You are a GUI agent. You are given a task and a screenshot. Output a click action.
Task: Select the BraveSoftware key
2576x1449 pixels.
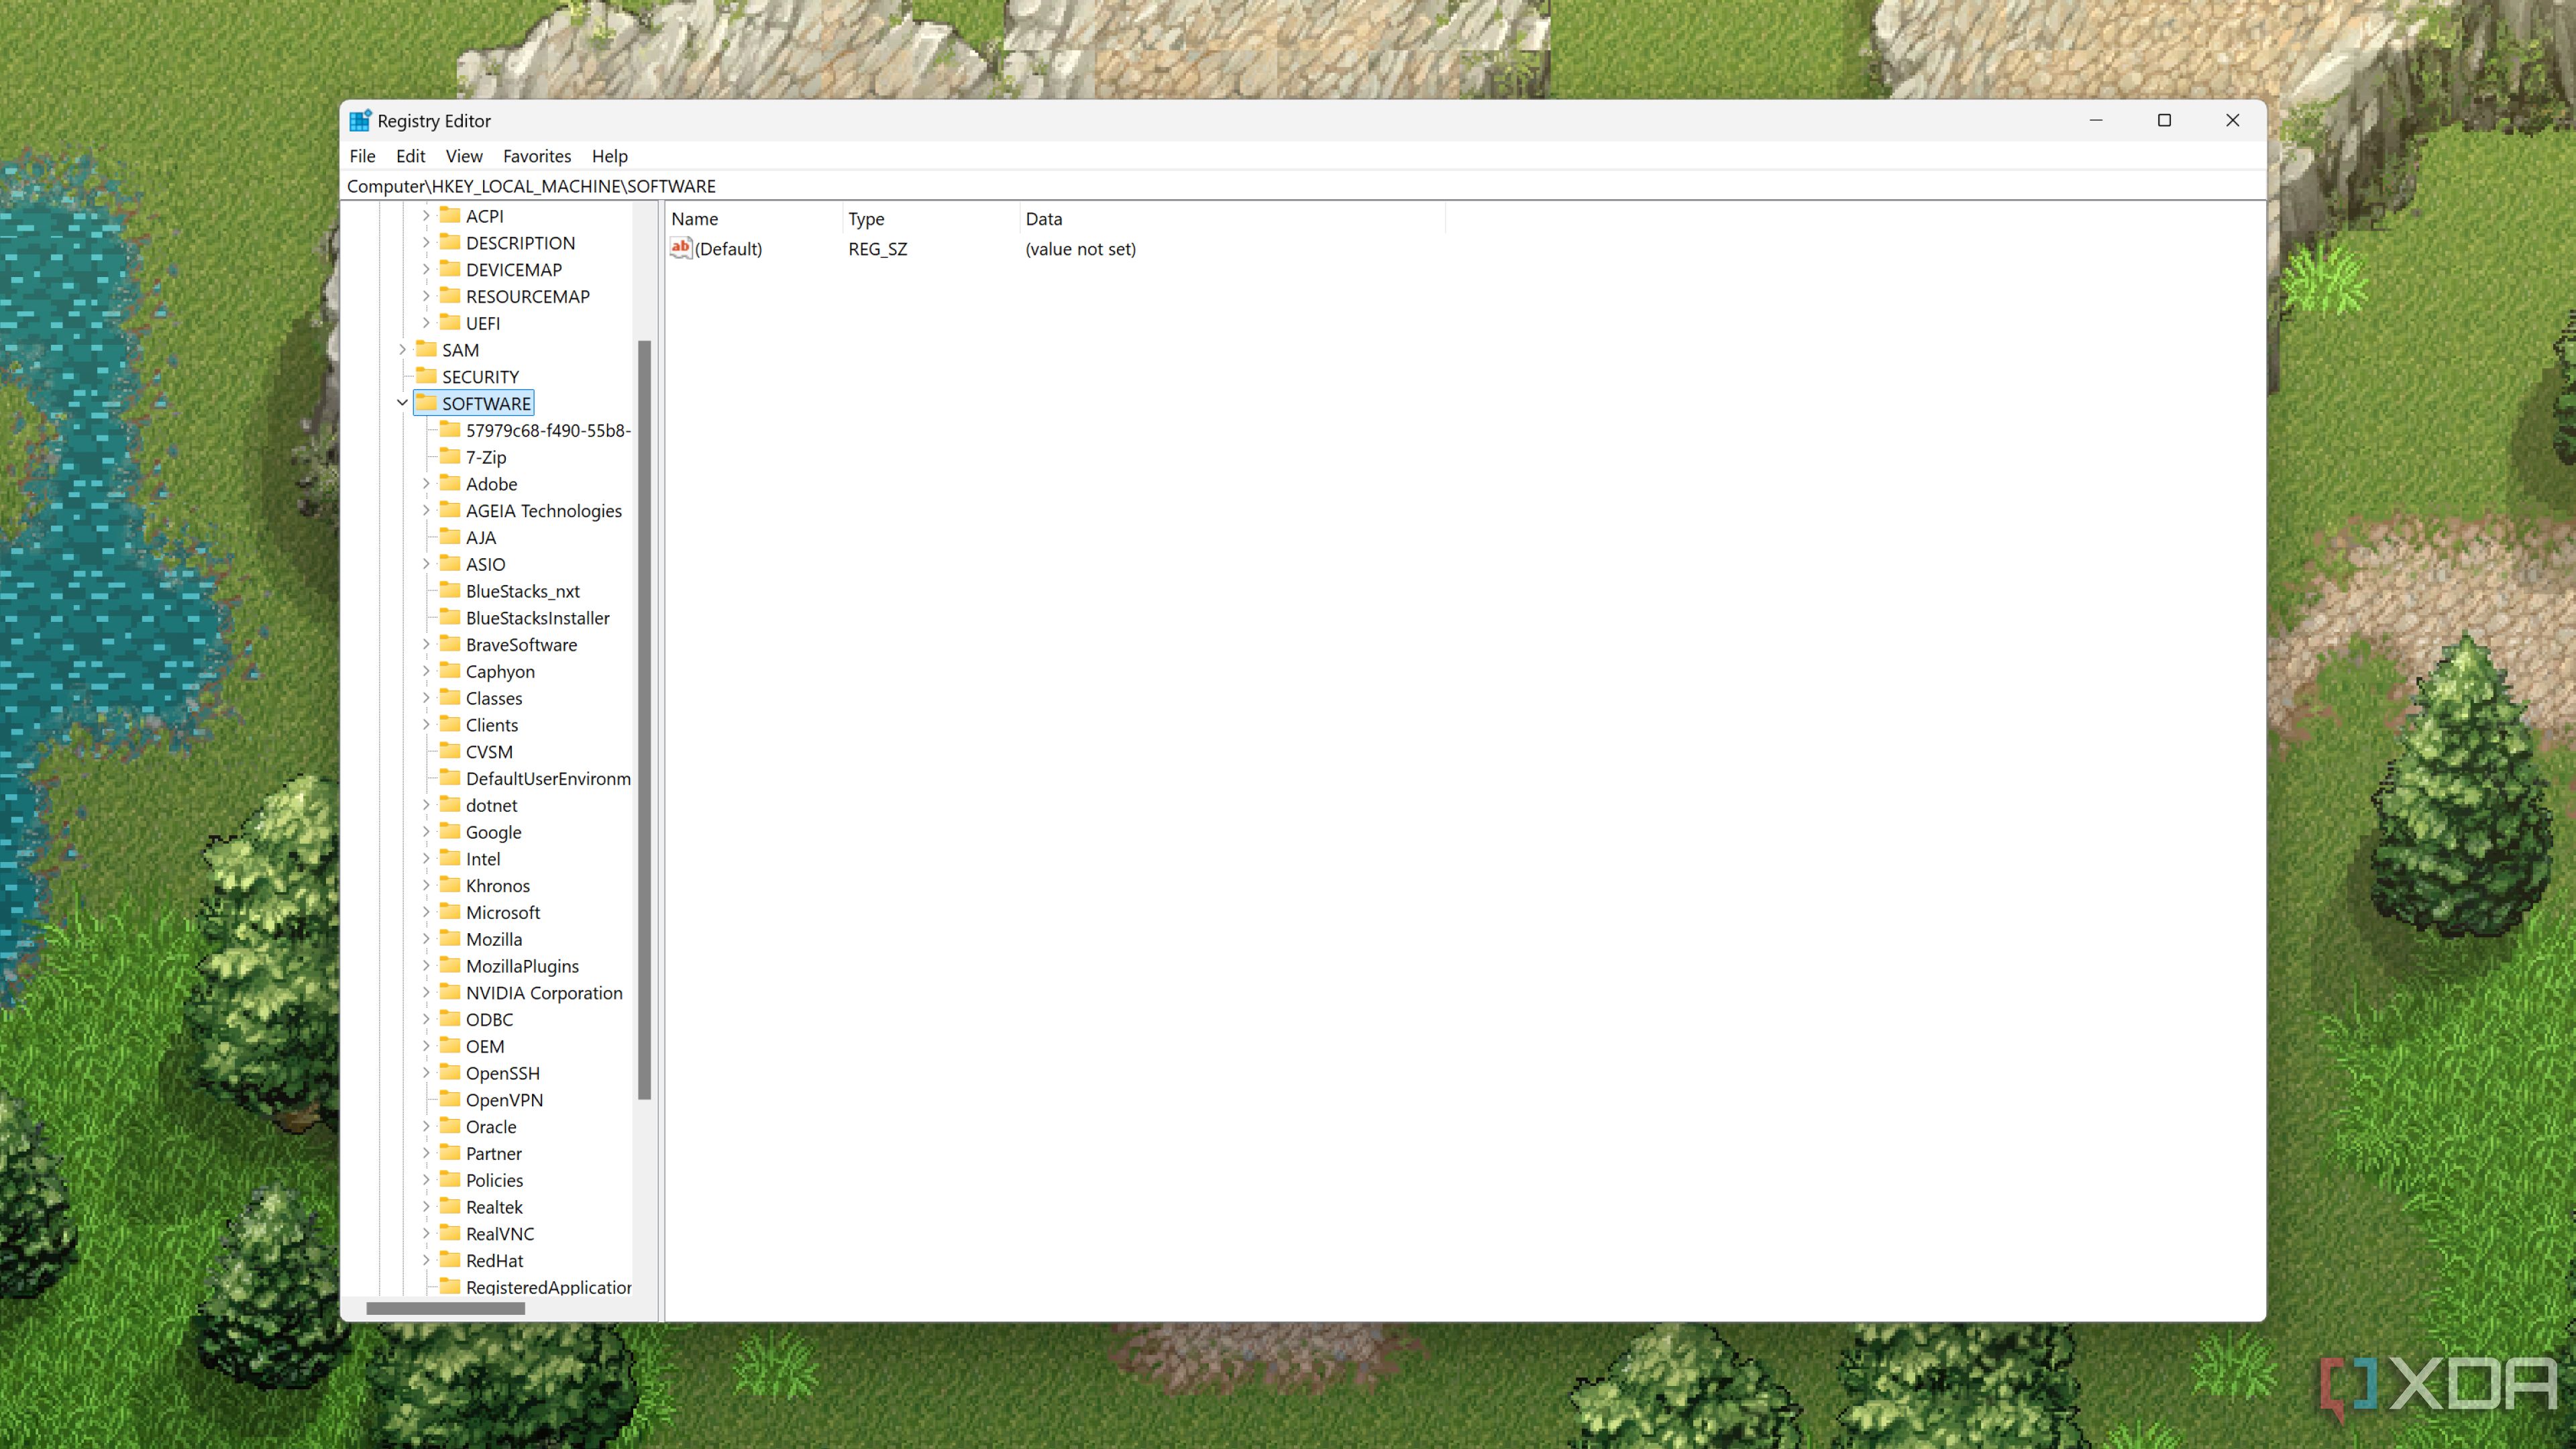click(521, 645)
